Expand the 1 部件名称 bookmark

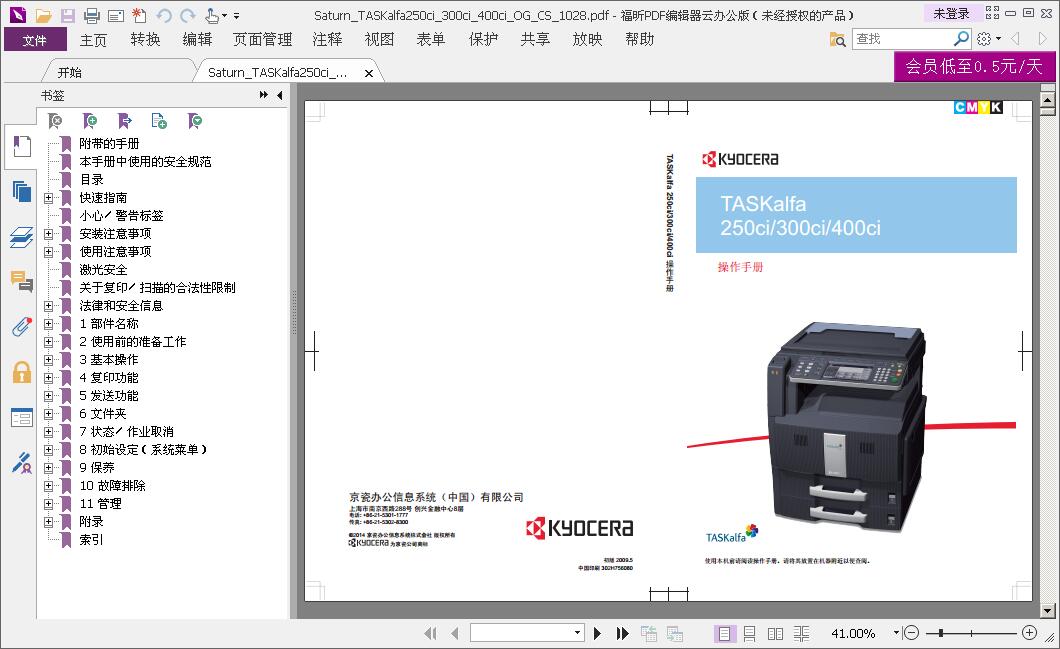48,324
